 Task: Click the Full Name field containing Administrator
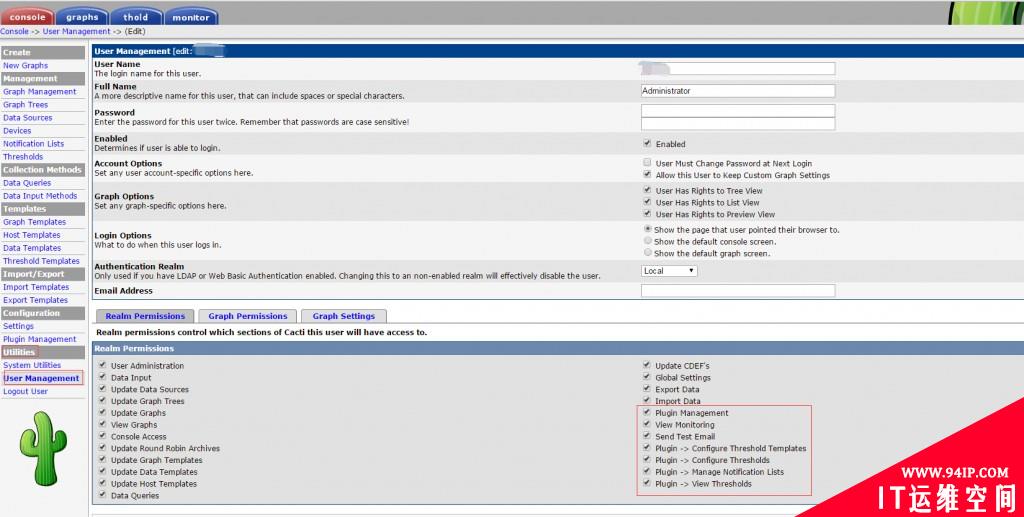tap(738, 91)
